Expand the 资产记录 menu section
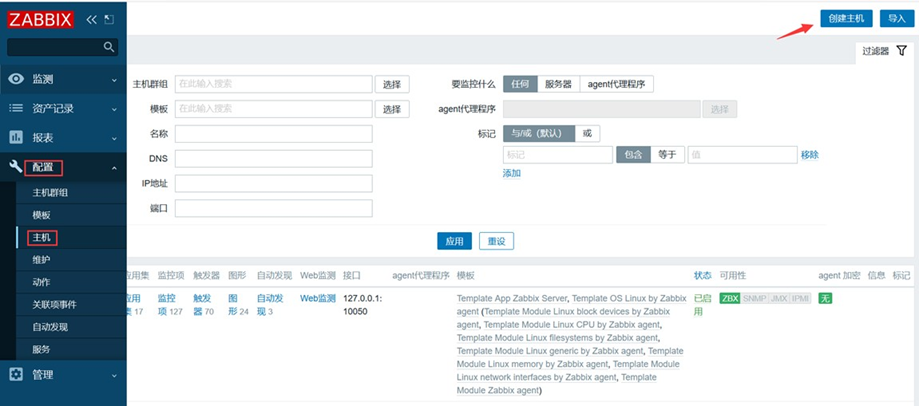This screenshot has width=919, height=406. pyautogui.click(x=114, y=109)
